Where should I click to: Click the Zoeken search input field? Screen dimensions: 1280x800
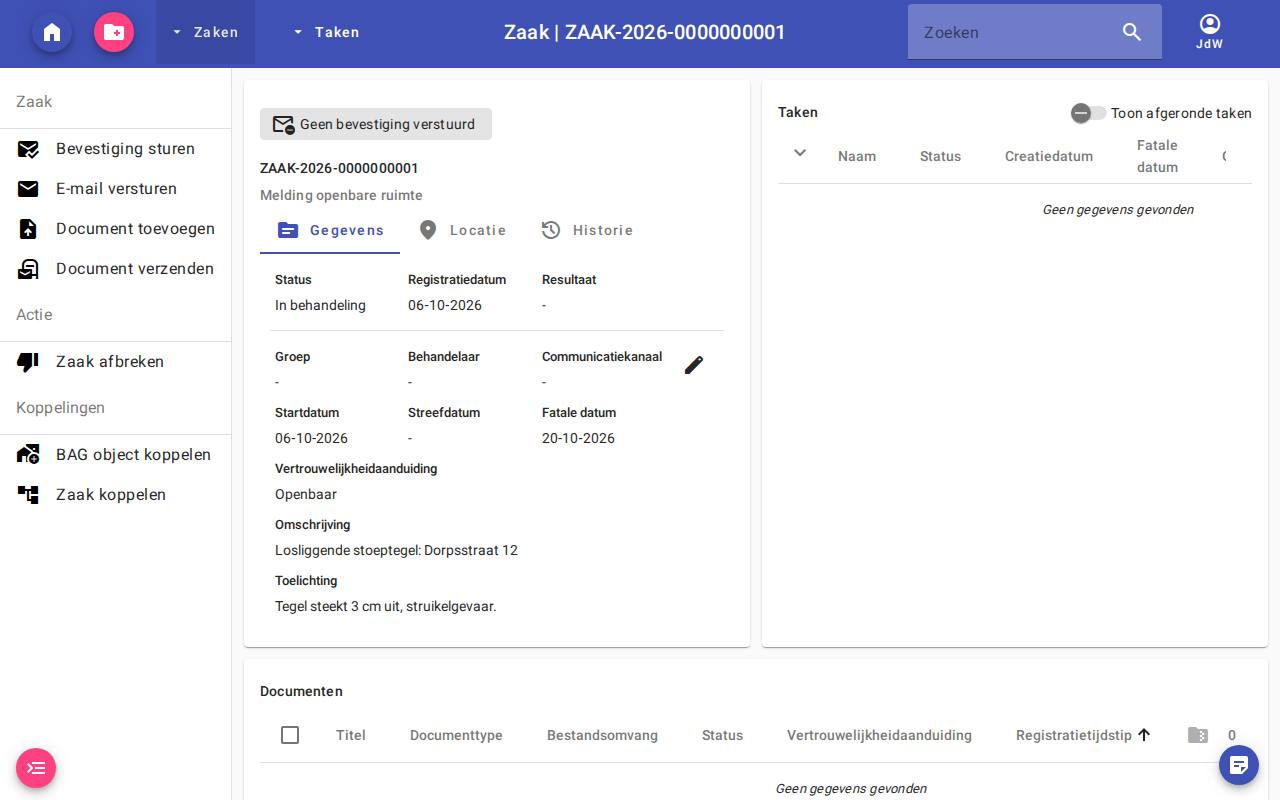pyautogui.click(x=1014, y=32)
